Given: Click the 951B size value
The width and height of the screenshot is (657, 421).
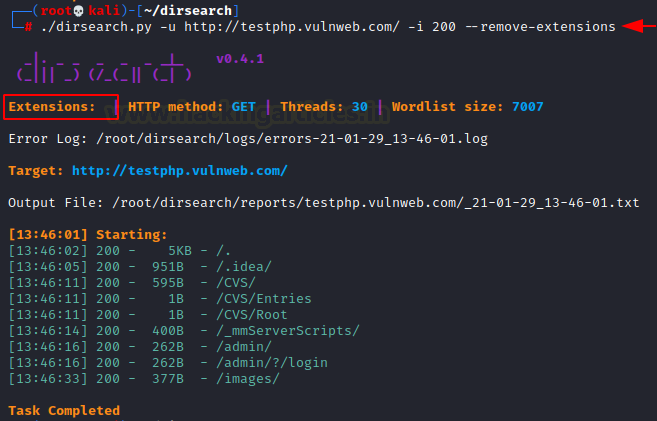Looking at the screenshot, I should coord(168,267).
